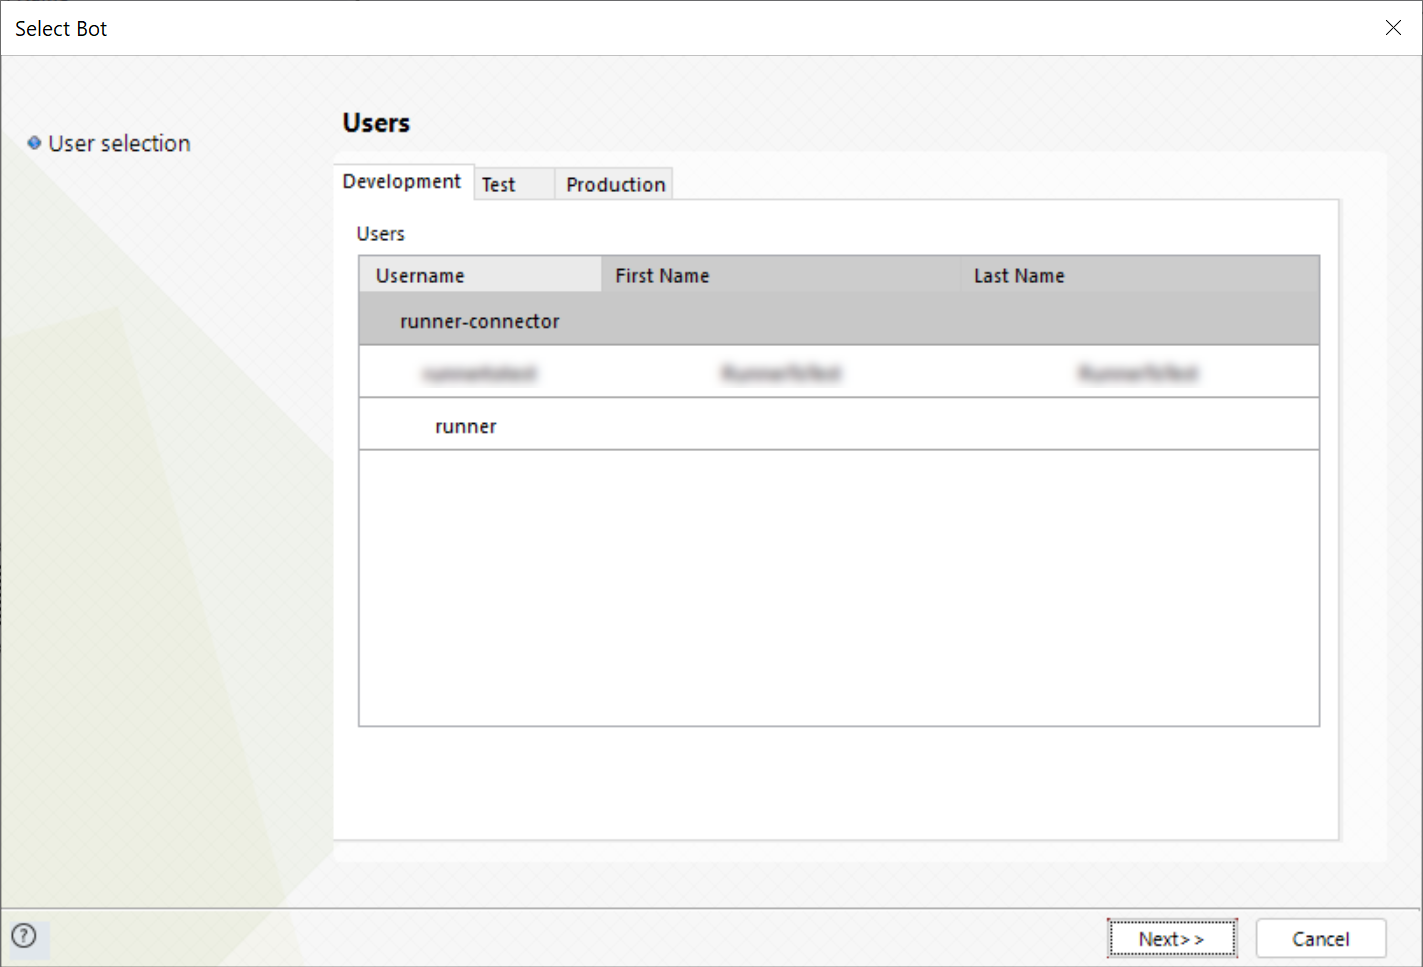Select the runner user row
The height and width of the screenshot is (967, 1423).
click(839, 425)
